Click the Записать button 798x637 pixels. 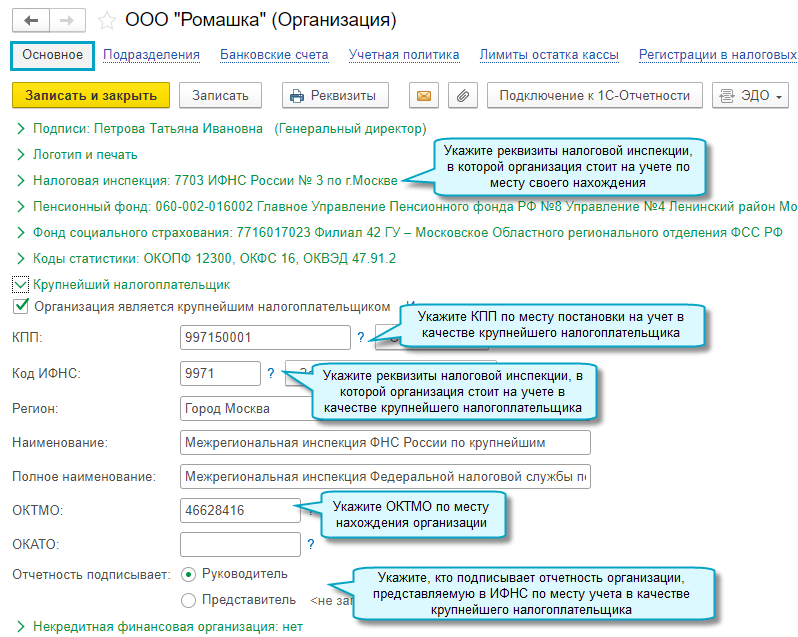(x=220, y=95)
